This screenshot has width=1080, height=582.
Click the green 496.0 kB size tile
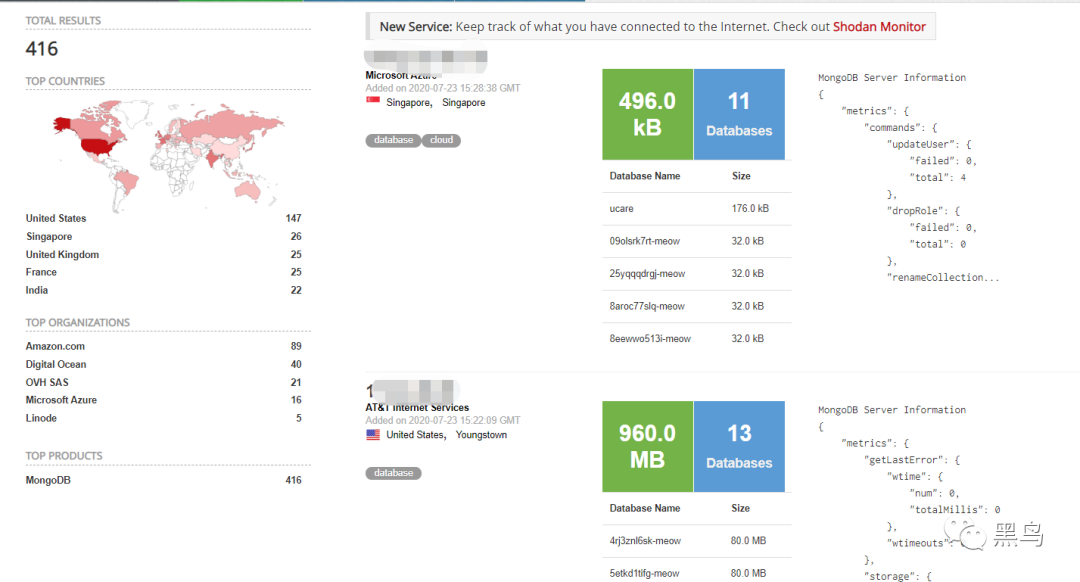pyautogui.click(x=647, y=114)
